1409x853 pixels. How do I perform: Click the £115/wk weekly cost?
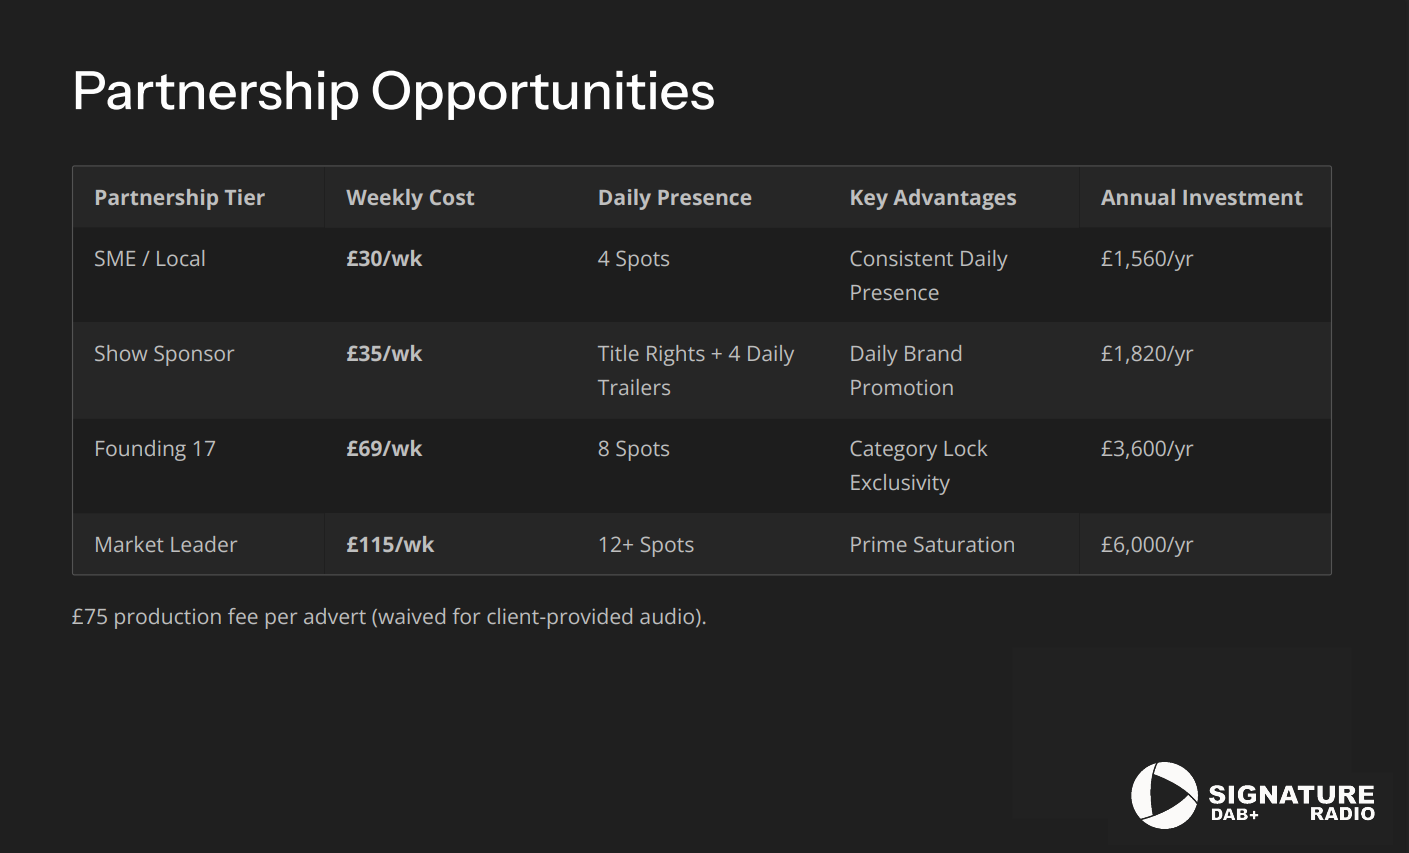pyautogui.click(x=390, y=545)
